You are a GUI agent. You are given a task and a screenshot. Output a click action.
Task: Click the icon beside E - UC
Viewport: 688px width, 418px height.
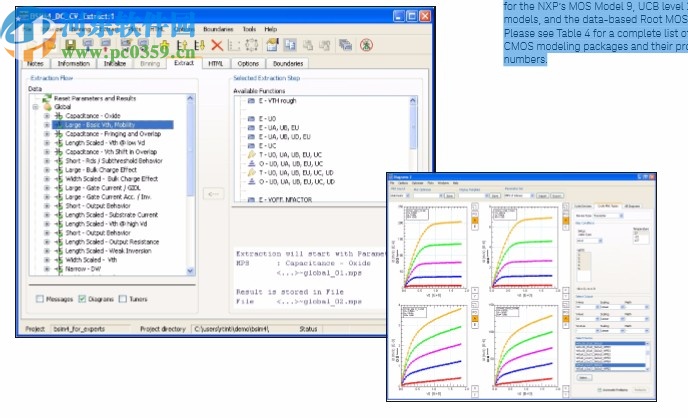click(x=251, y=146)
